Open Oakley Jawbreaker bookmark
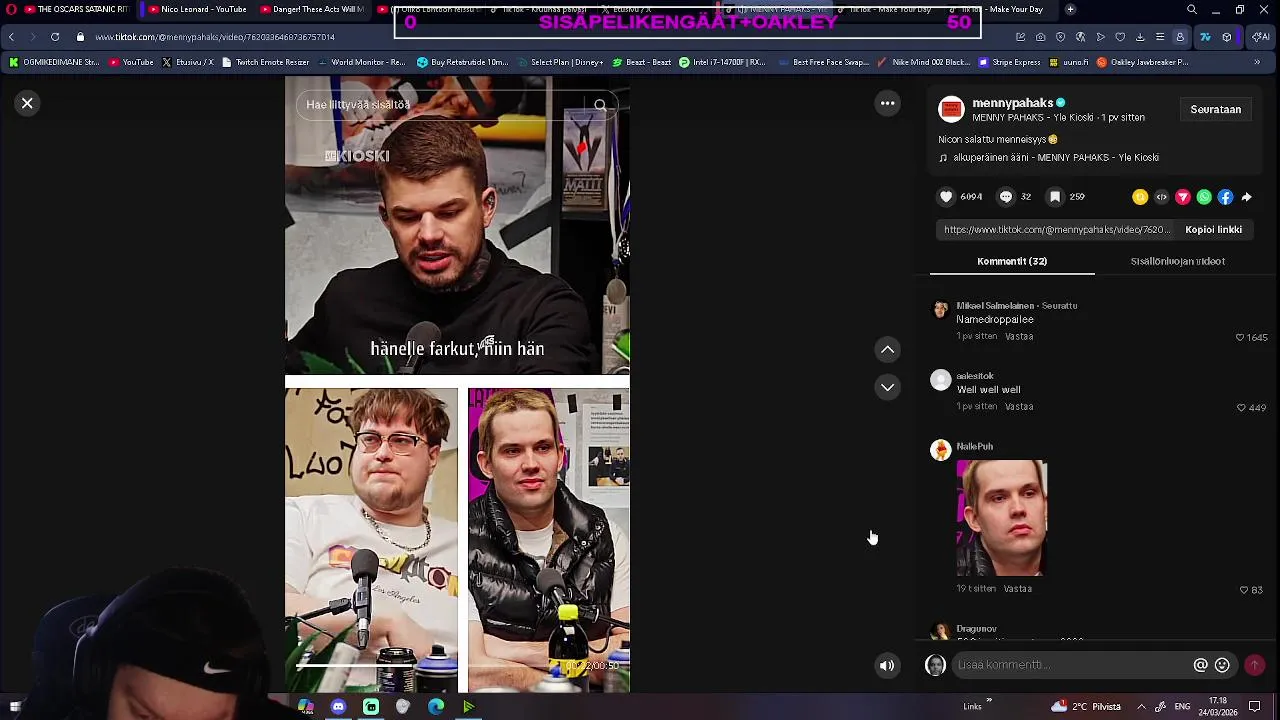The image size is (1280, 720). pos(1142,62)
